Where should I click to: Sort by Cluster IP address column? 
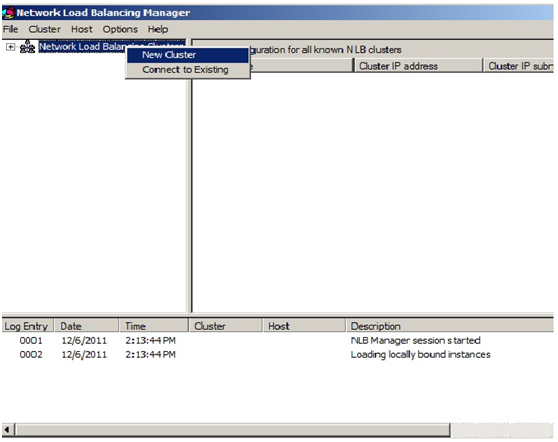[418, 66]
